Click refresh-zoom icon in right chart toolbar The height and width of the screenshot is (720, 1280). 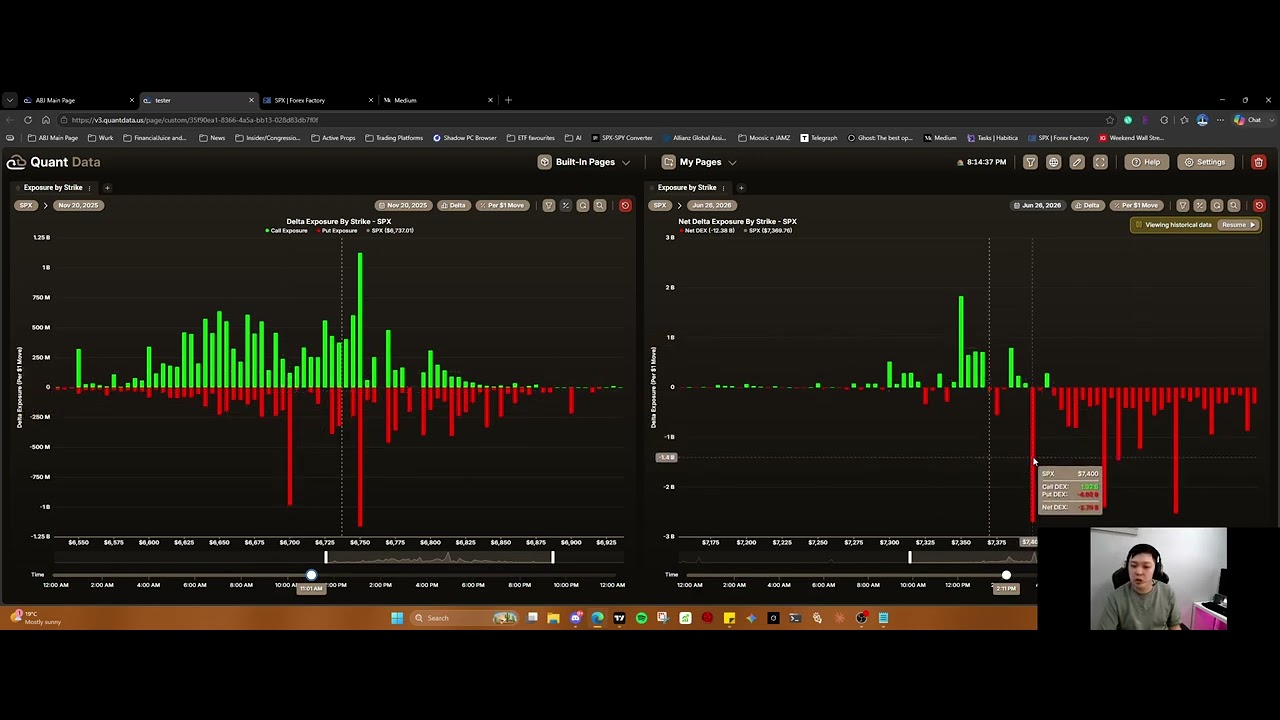coord(1216,205)
